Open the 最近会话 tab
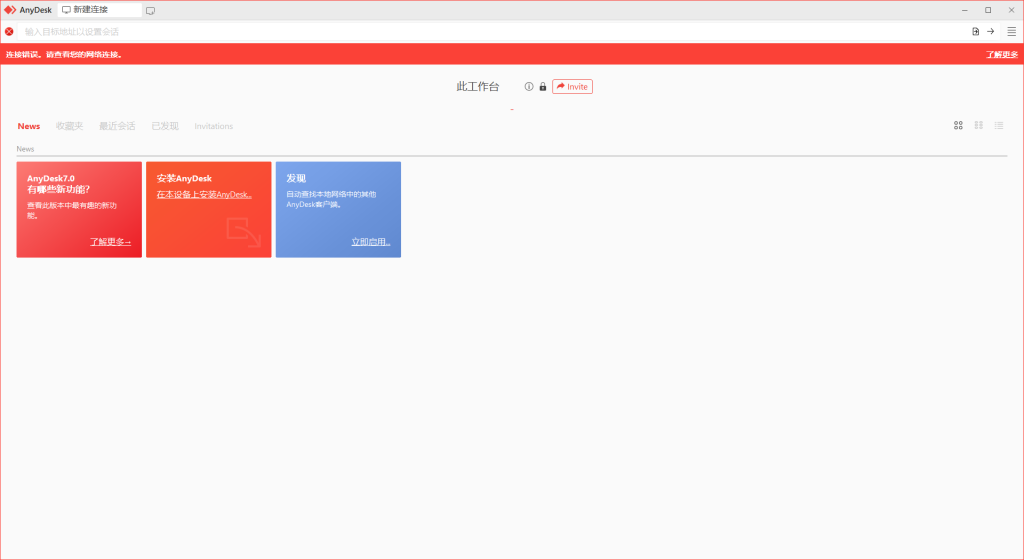The width and height of the screenshot is (1024, 560). [117, 126]
